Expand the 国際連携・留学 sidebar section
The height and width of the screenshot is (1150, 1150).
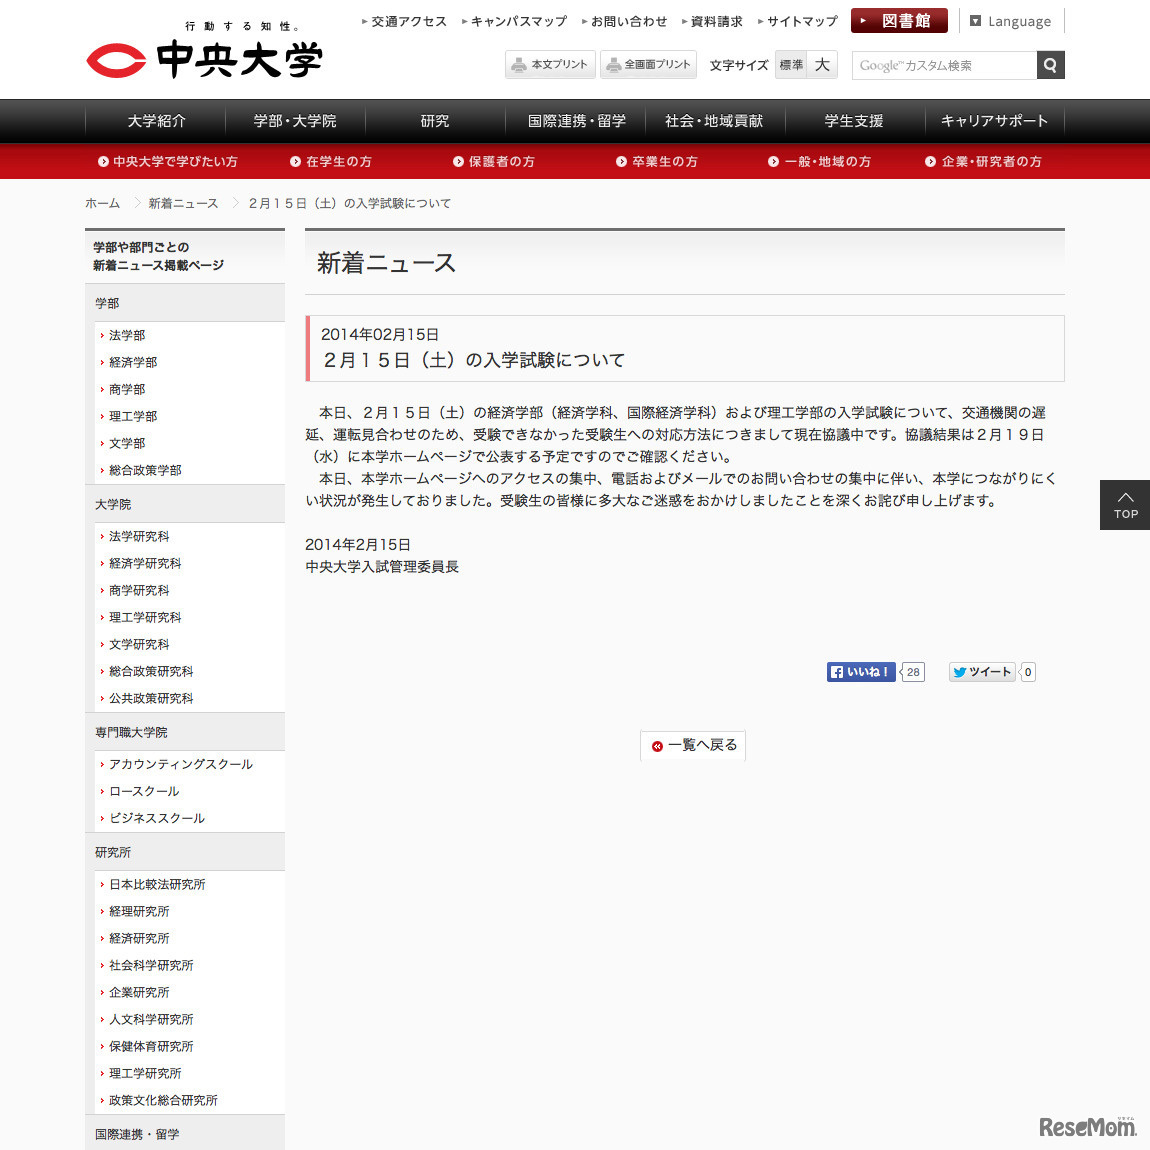click(x=135, y=1134)
